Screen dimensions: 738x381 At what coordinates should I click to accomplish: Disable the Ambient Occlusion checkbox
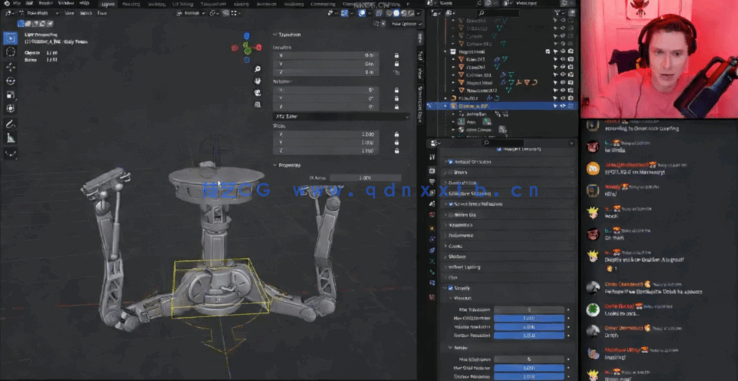(x=450, y=162)
